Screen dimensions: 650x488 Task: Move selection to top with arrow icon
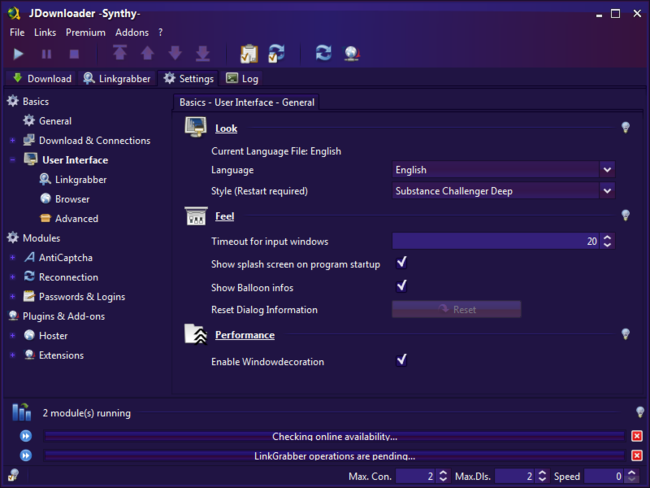(x=120, y=53)
